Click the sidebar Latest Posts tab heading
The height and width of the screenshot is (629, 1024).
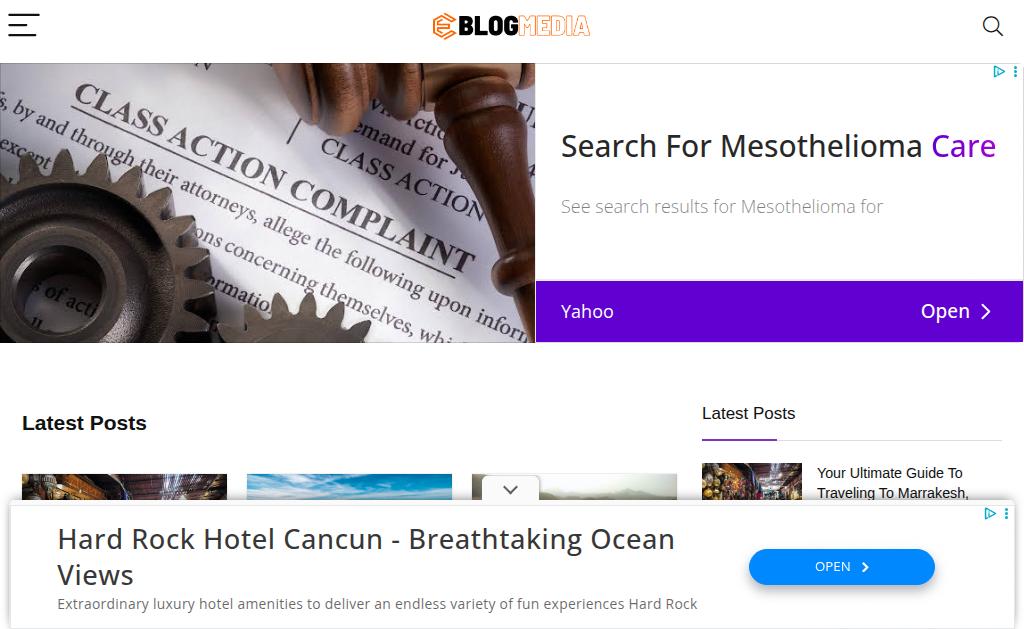click(748, 413)
